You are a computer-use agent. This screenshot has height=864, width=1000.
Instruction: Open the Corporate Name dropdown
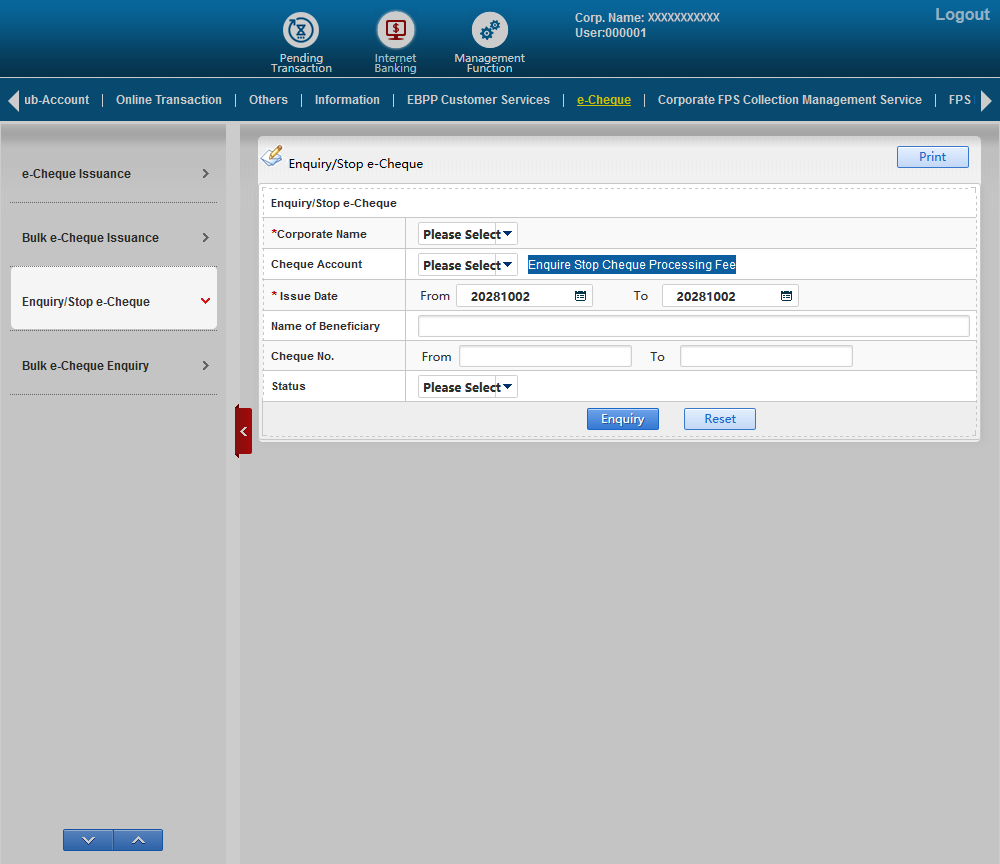coord(467,234)
